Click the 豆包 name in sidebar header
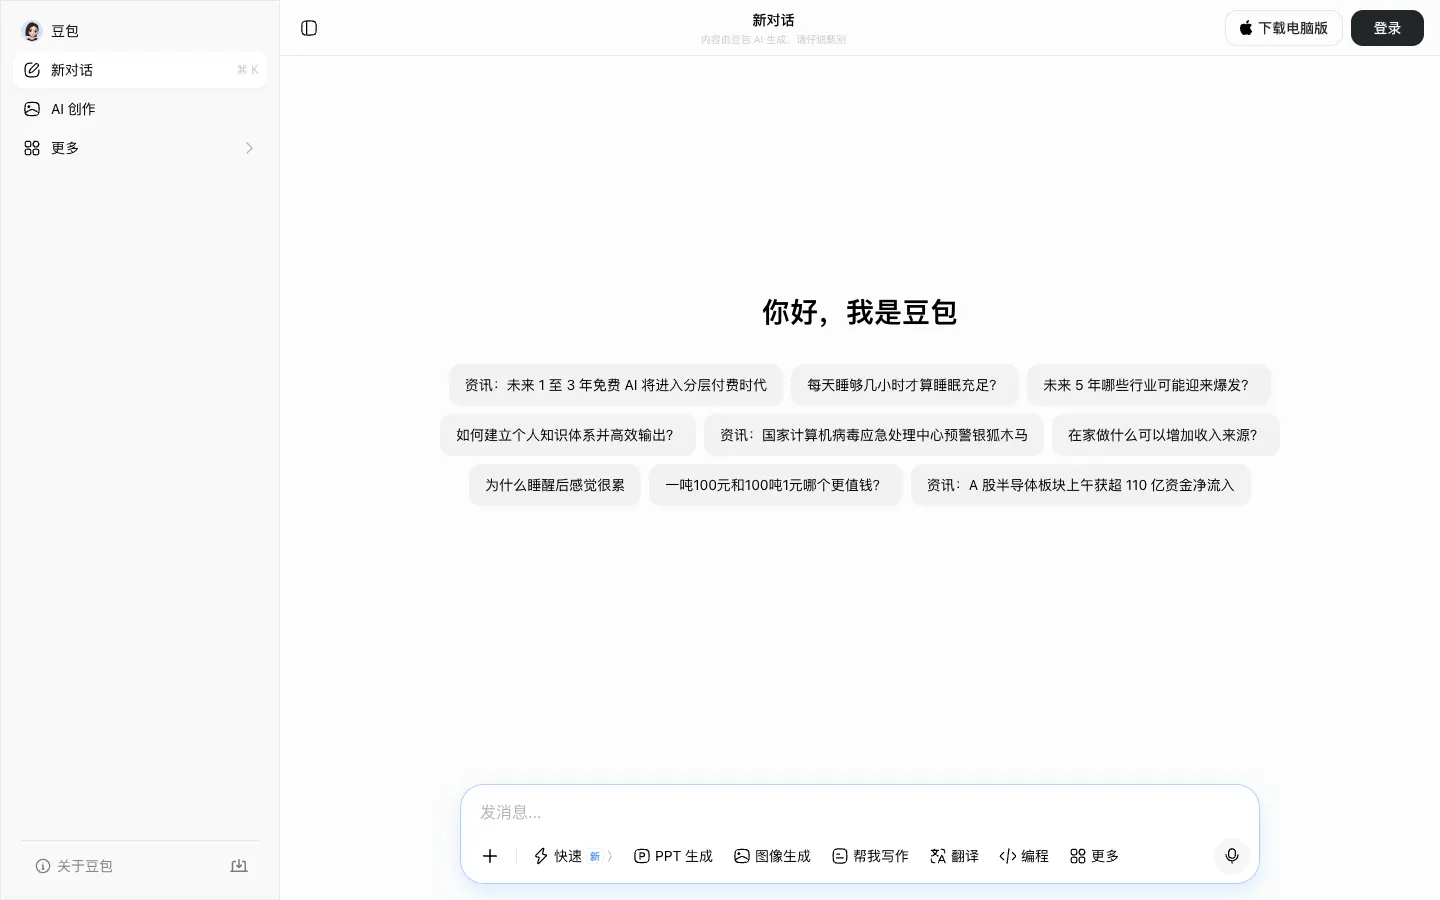The height and width of the screenshot is (900, 1440). 65,31
